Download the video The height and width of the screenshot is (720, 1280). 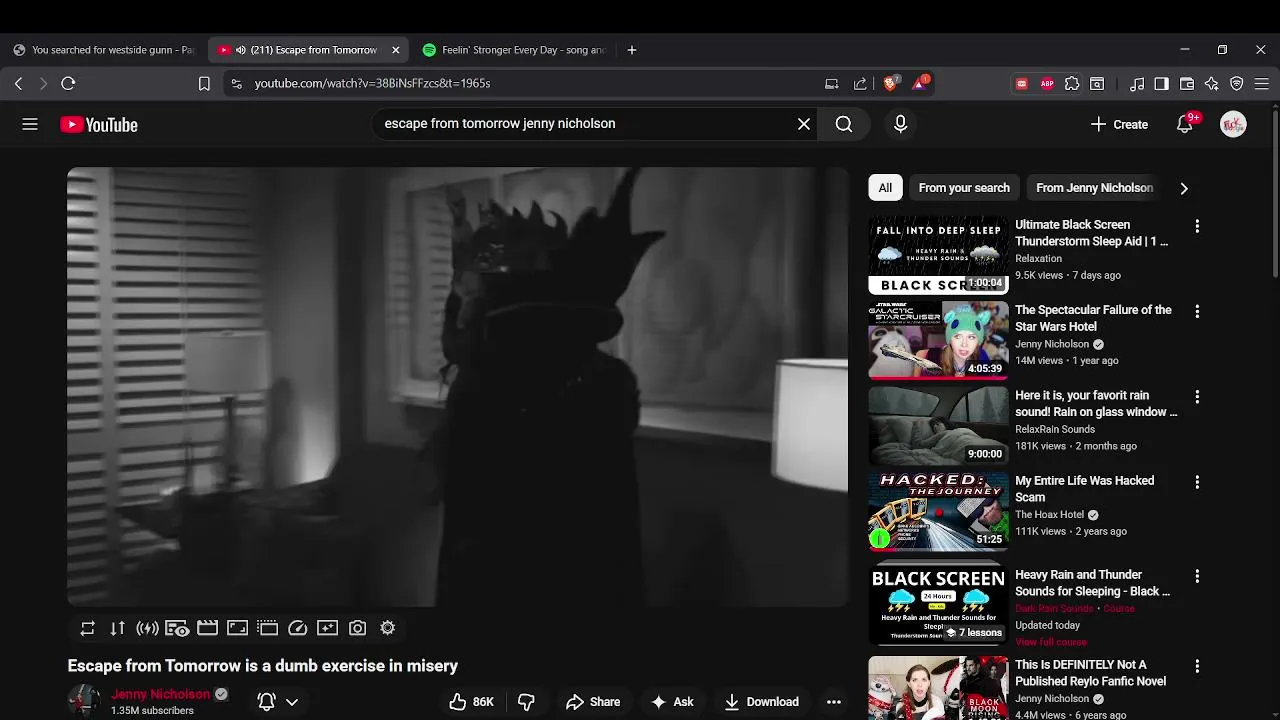click(x=762, y=702)
